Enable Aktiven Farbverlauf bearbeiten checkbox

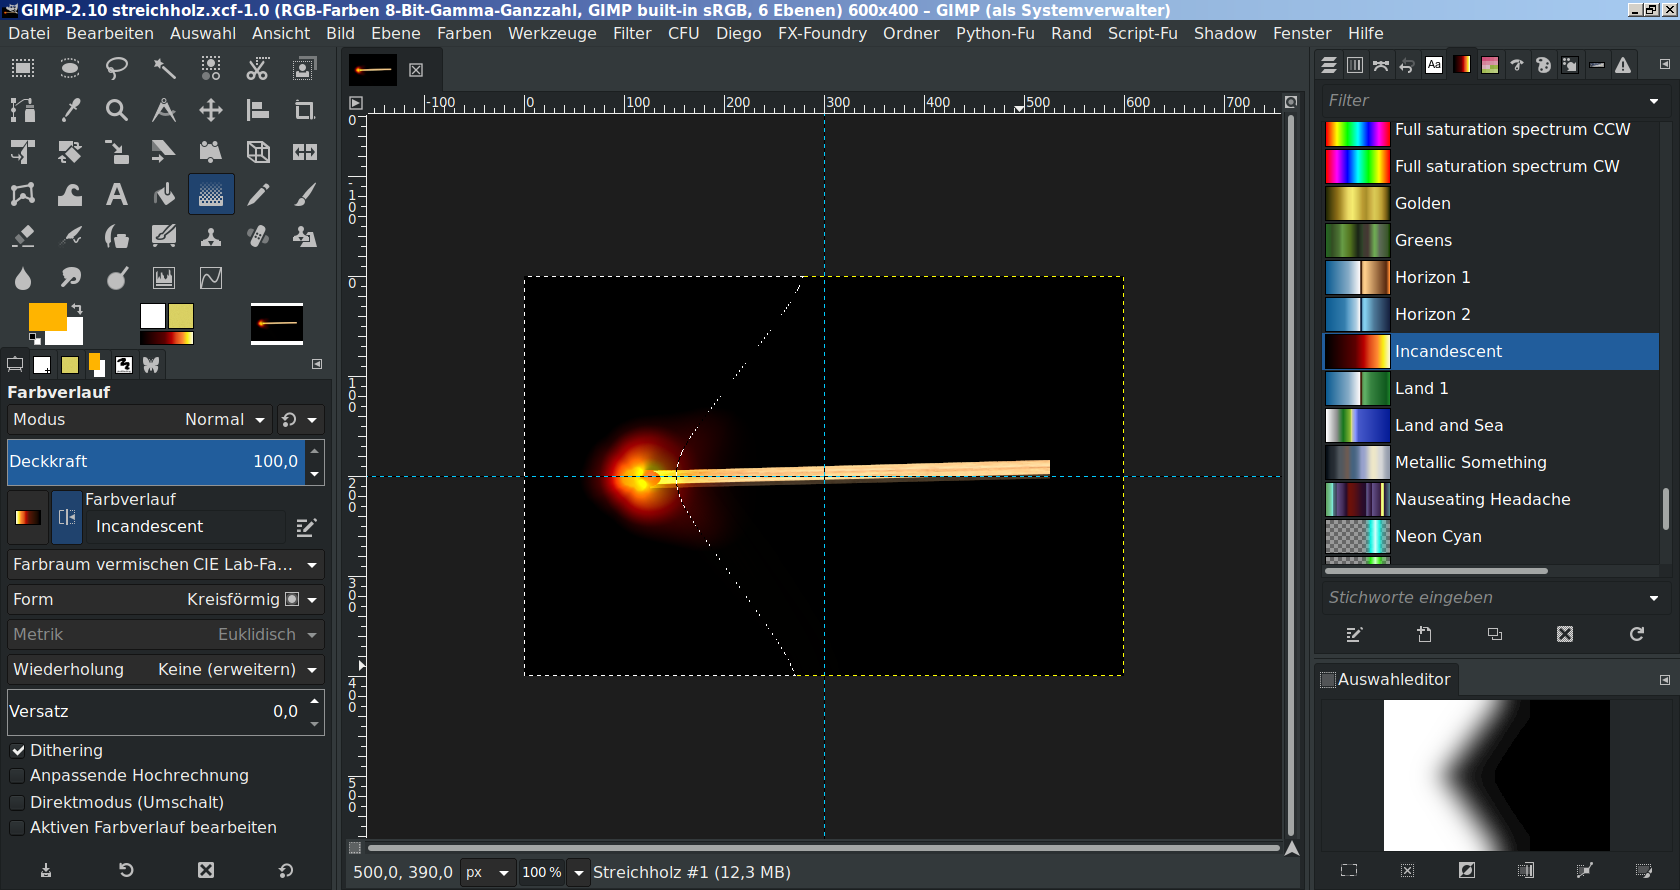click(x=18, y=828)
